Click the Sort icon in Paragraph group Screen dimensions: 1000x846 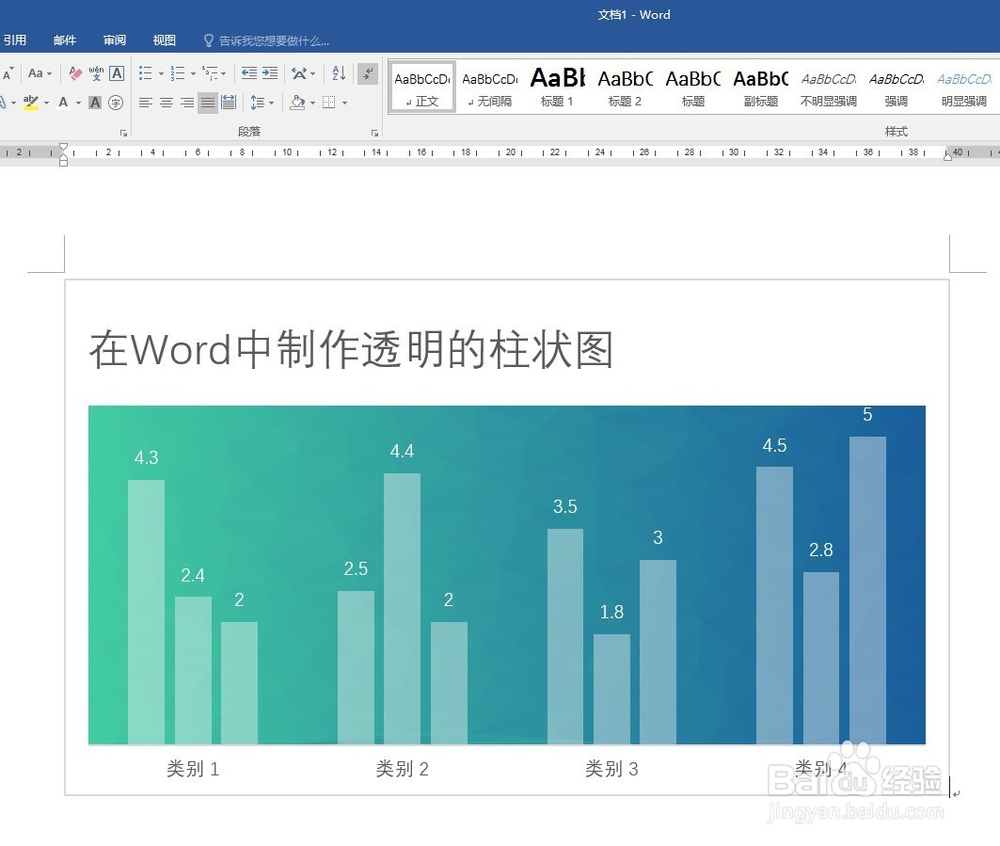point(337,73)
